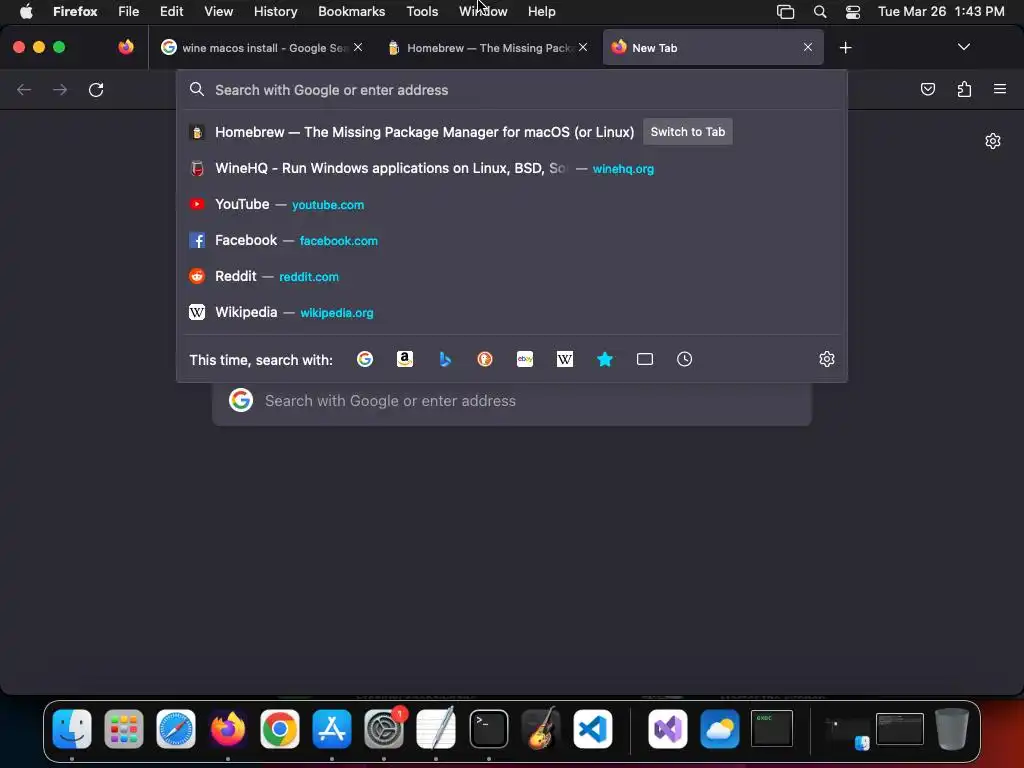This screenshot has width=1024, height=768.
Task: Open the Reddit reddit.com suggestion
Action: click(x=512, y=276)
